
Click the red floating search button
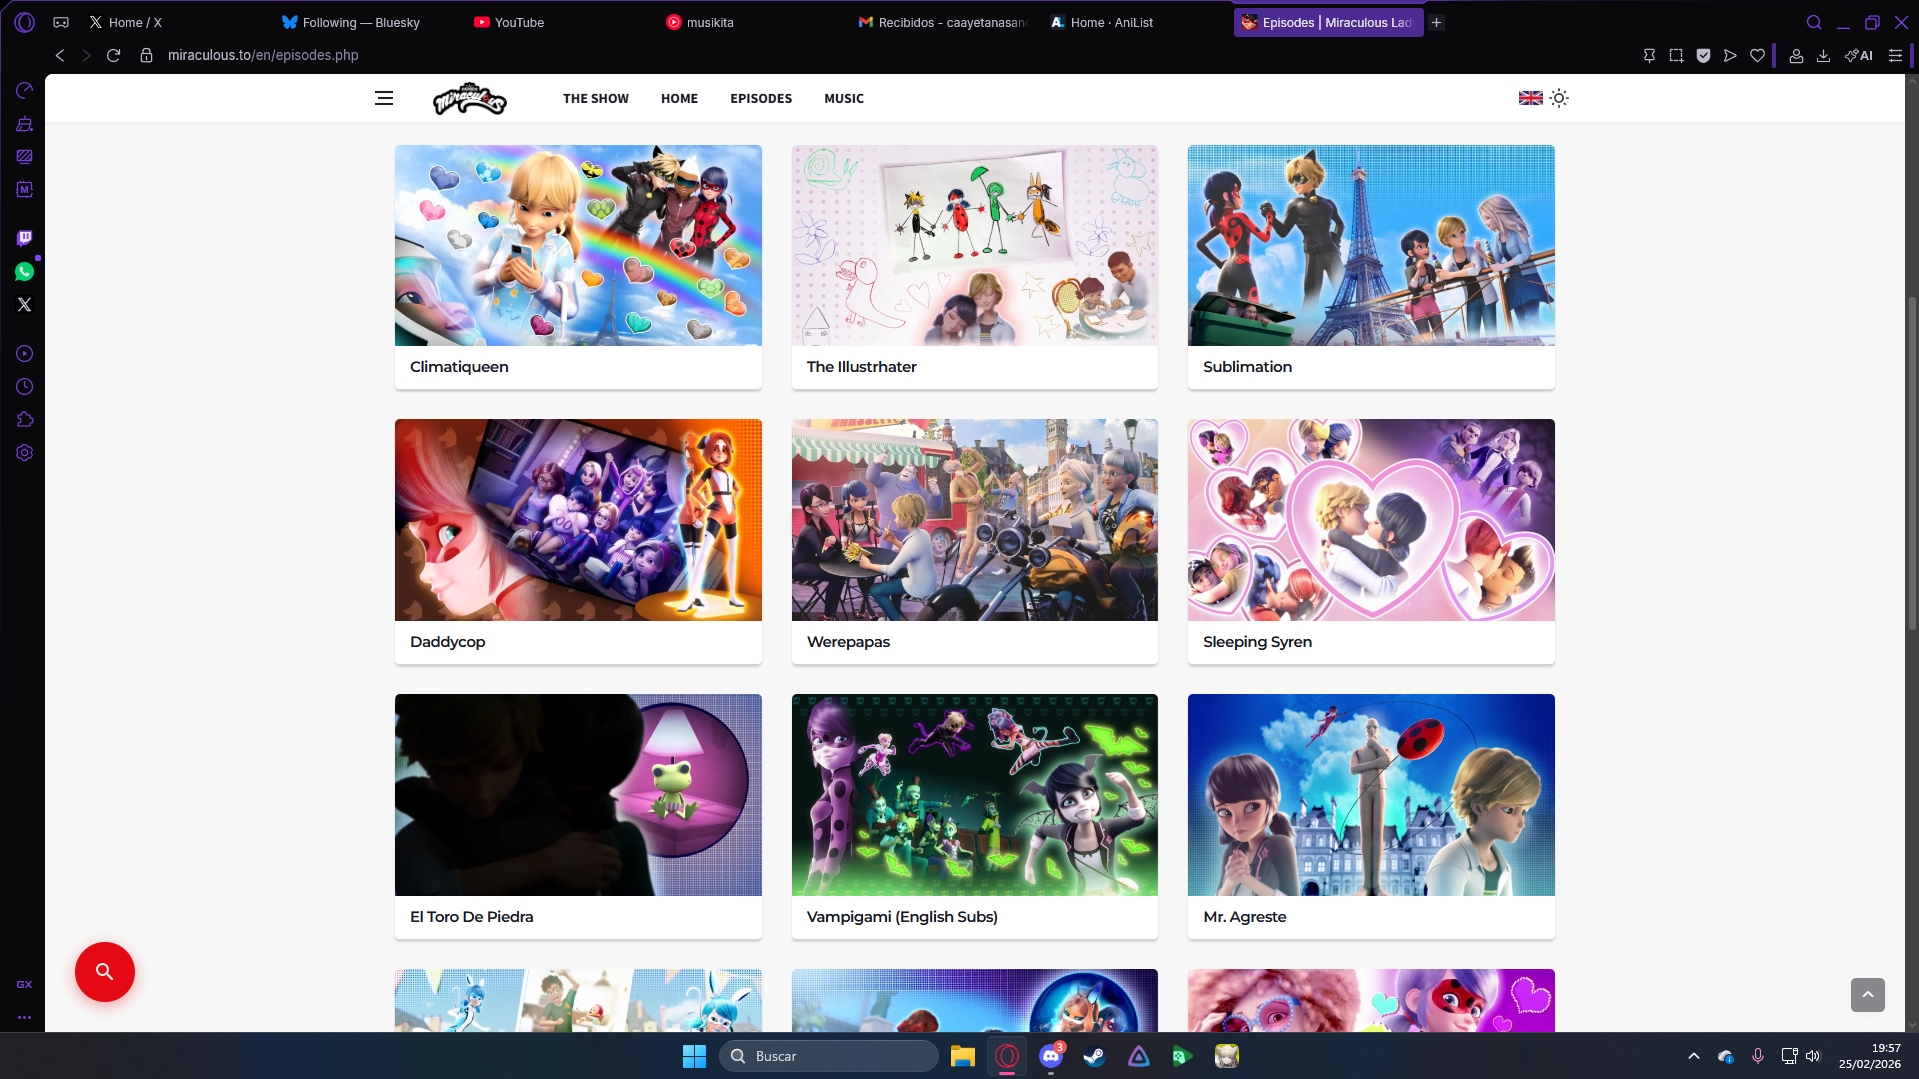pos(105,971)
